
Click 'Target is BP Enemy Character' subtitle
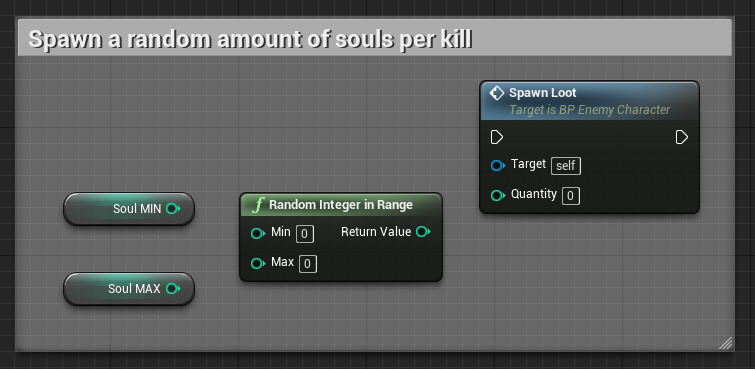(x=589, y=110)
